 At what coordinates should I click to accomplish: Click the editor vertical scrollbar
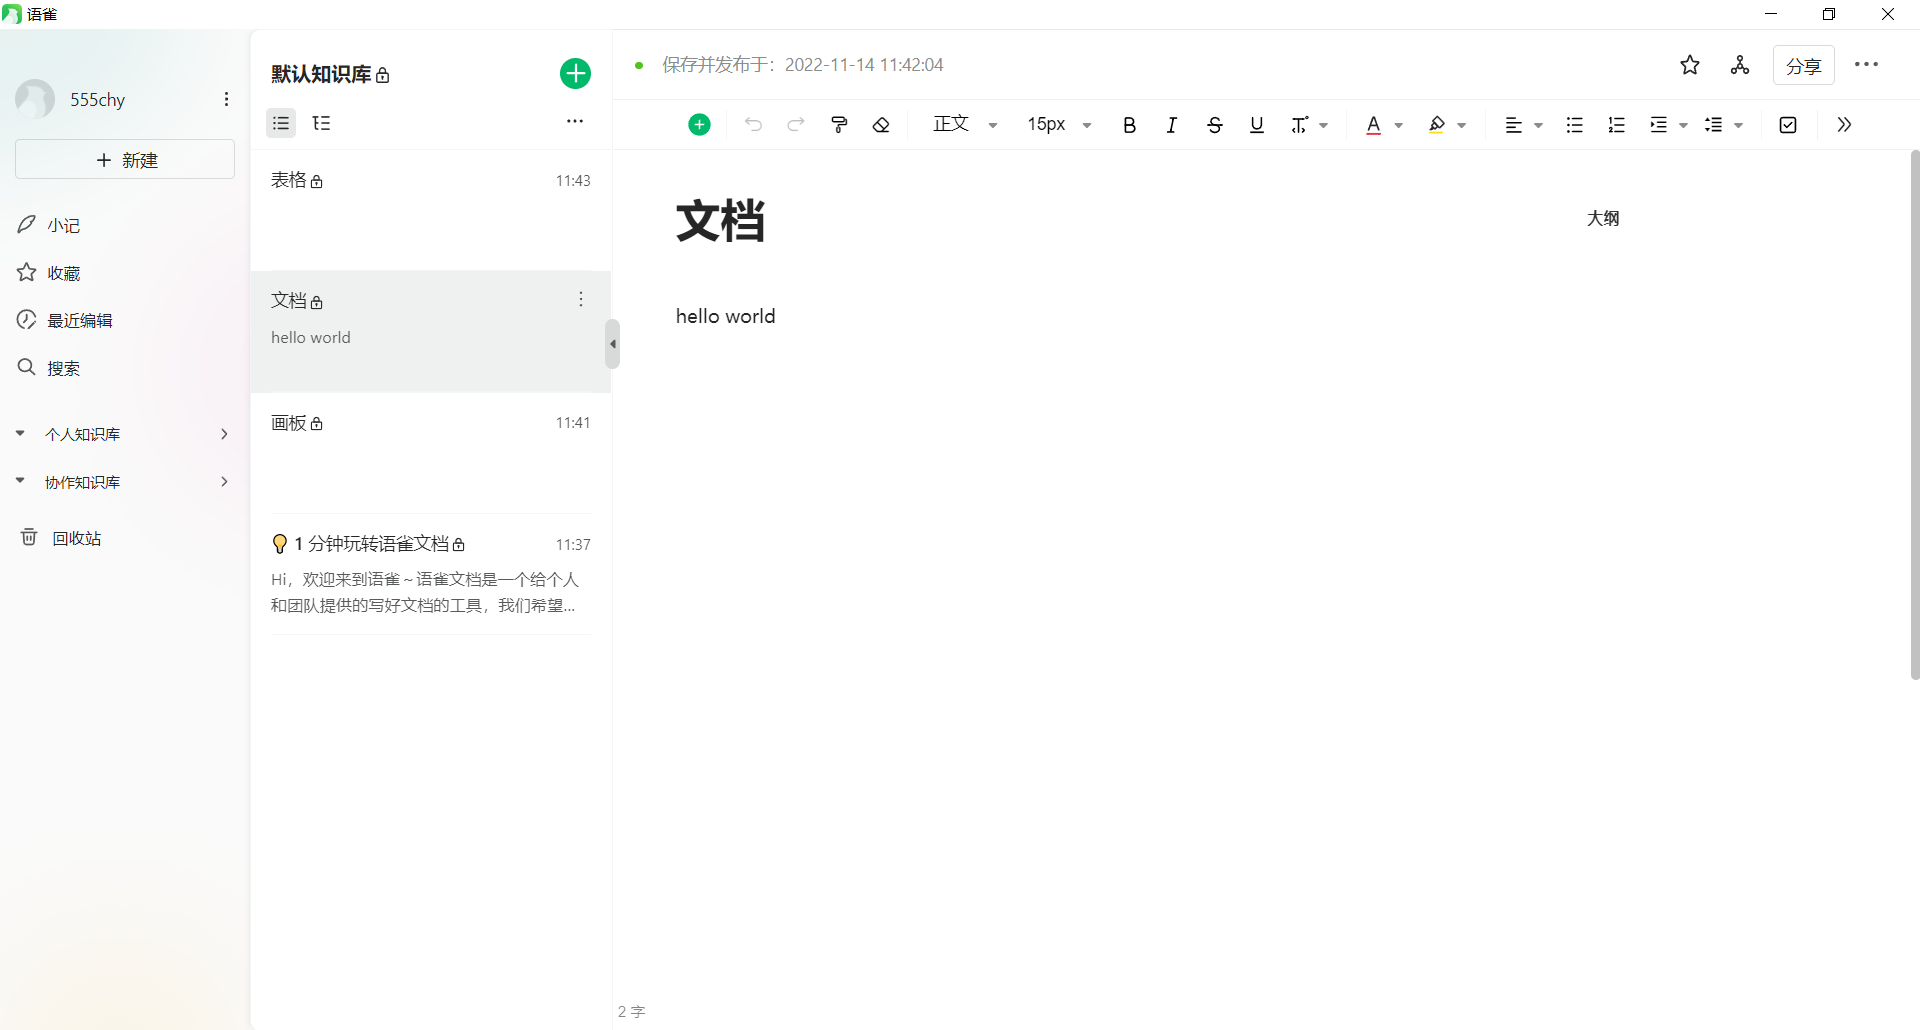click(x=1915, y=415)
